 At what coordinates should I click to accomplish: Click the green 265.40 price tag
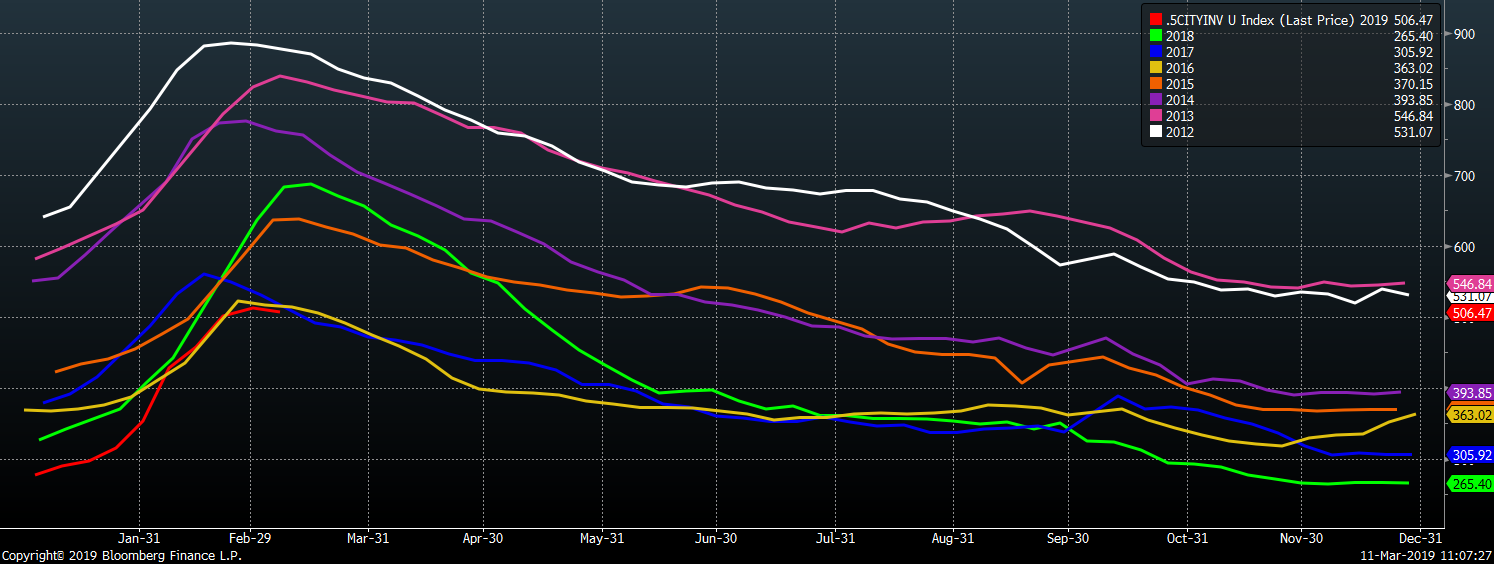coord(1470,484)
